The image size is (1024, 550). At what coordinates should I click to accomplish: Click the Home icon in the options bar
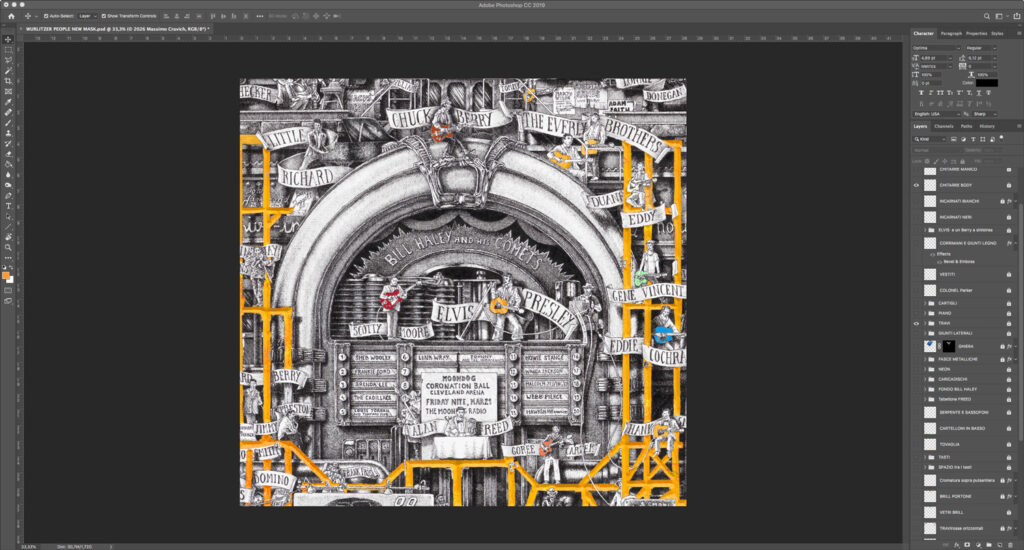point(11,16)
